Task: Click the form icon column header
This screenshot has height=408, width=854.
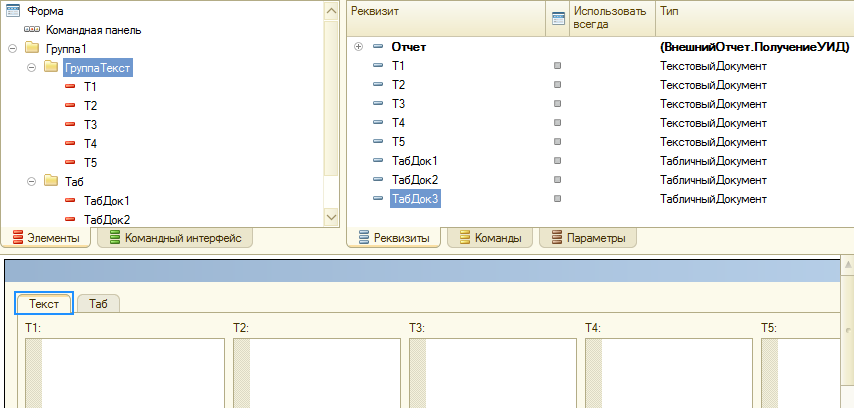Action: click(558, 19)
